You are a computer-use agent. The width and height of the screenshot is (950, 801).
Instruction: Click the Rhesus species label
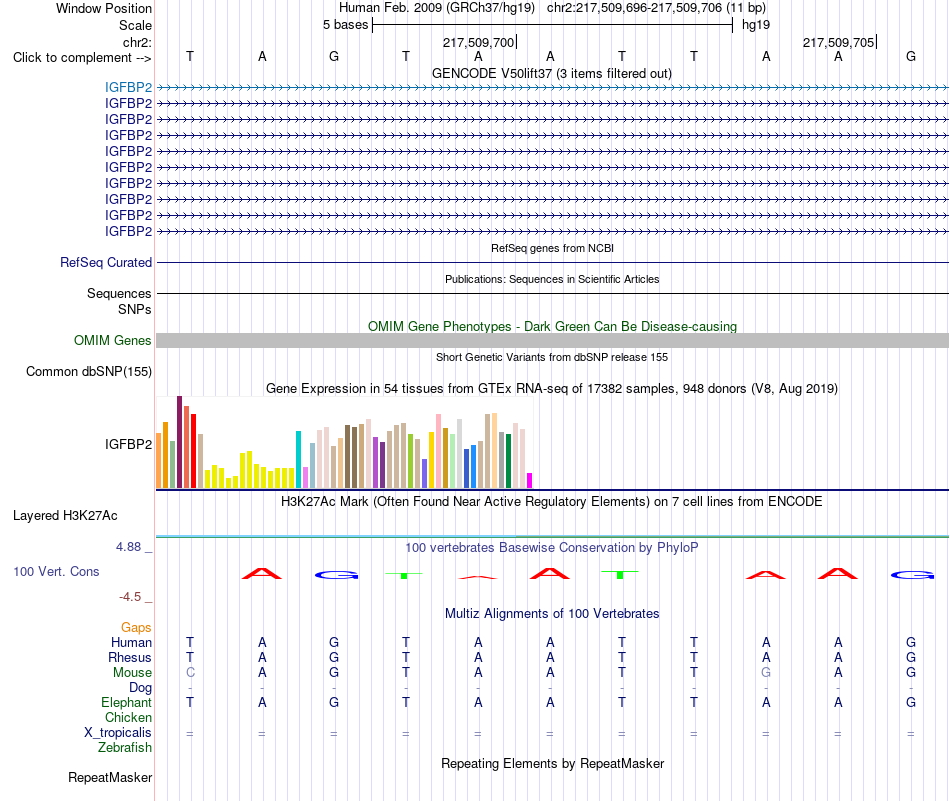(x=130, y=657)
